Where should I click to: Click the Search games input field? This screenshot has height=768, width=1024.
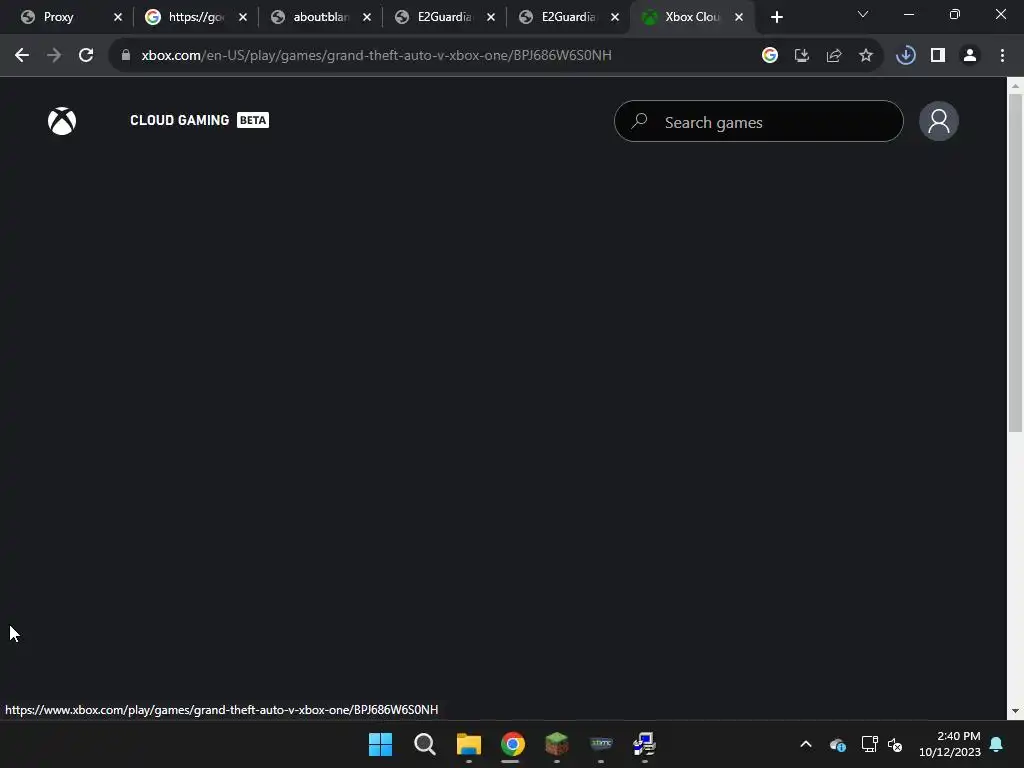click(758, 121)
